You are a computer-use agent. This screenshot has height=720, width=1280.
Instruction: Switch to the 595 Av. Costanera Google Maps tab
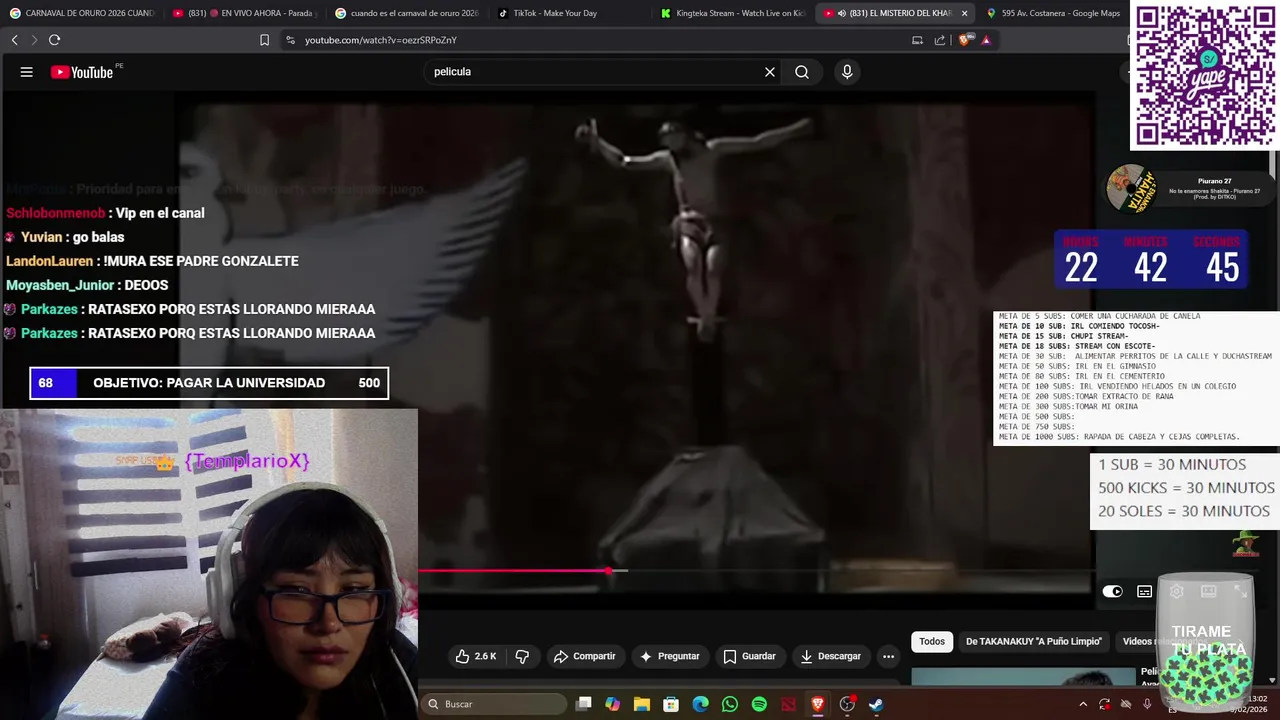click(x=1053, y=13)
